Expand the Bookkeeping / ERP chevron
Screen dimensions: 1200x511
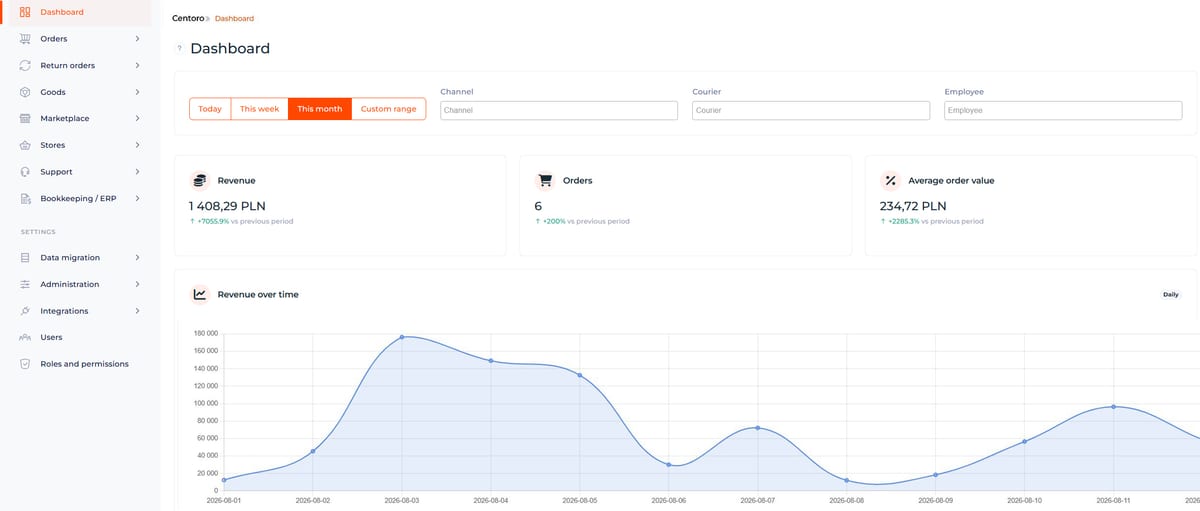click(x=137, y=198)
